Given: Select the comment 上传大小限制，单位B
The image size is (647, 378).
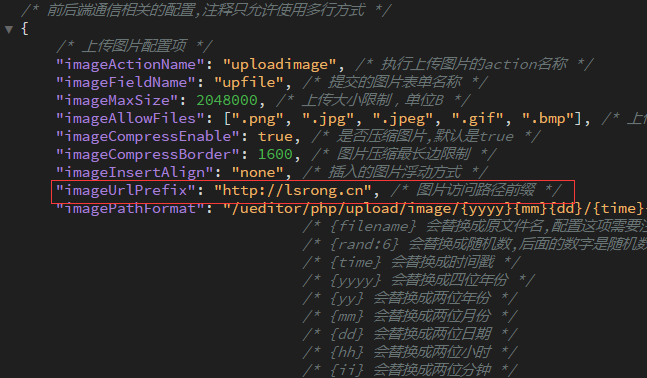Looking at the screenshot, I should [x=373, y=100].
